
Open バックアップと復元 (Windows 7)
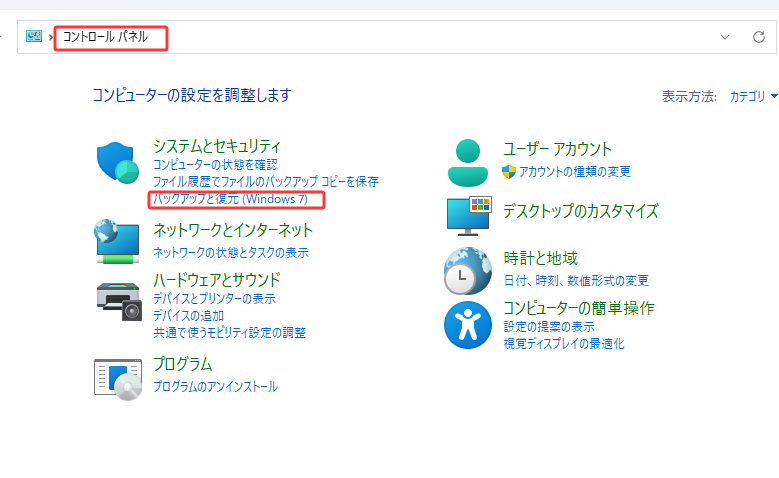[x=231, y=199]
